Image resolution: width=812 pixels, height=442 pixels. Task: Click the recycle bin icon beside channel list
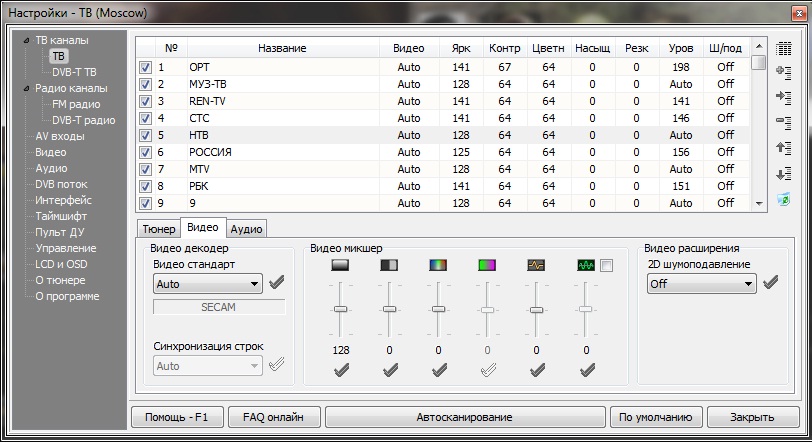784,200
